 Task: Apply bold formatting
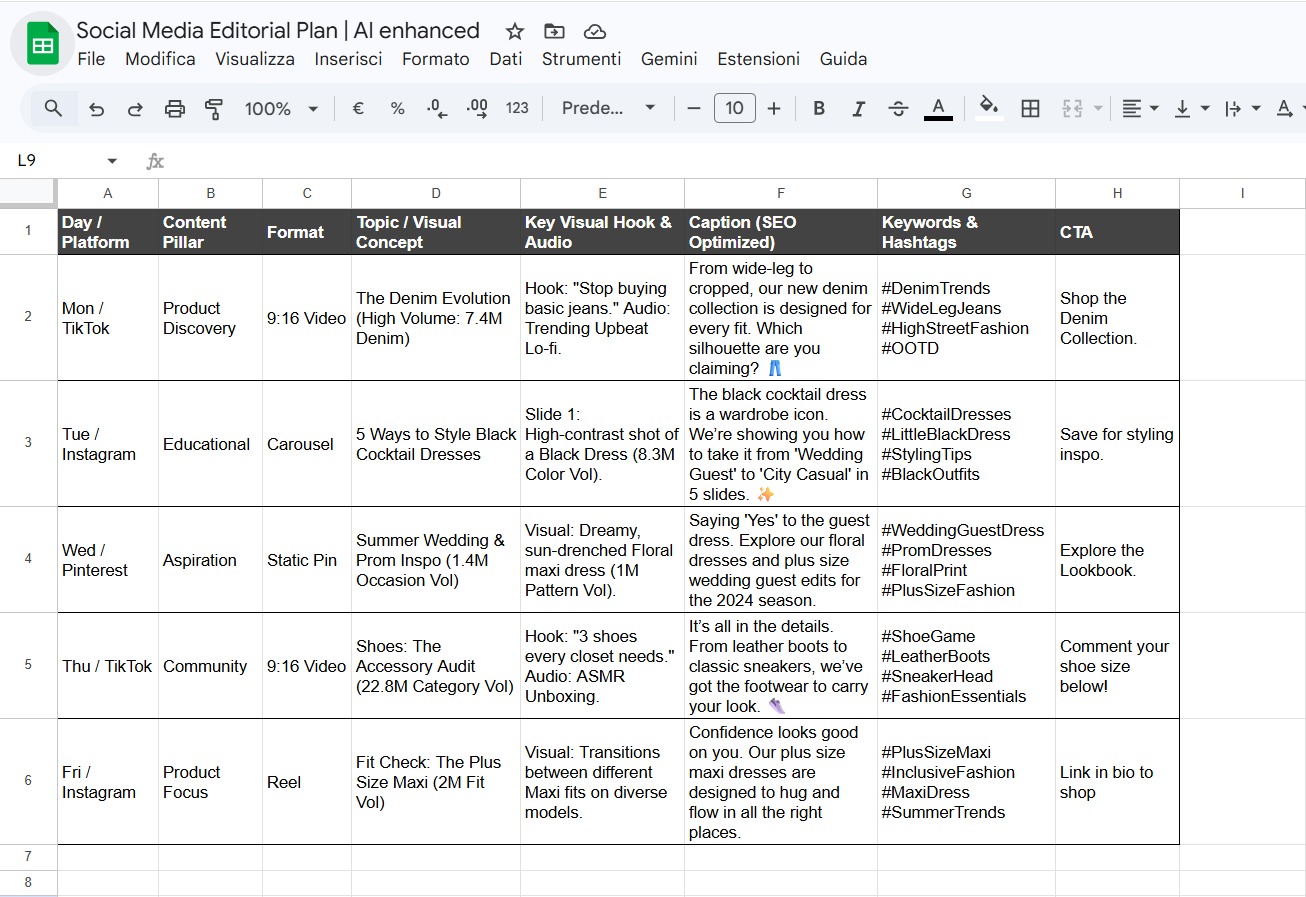pos(818,108)
